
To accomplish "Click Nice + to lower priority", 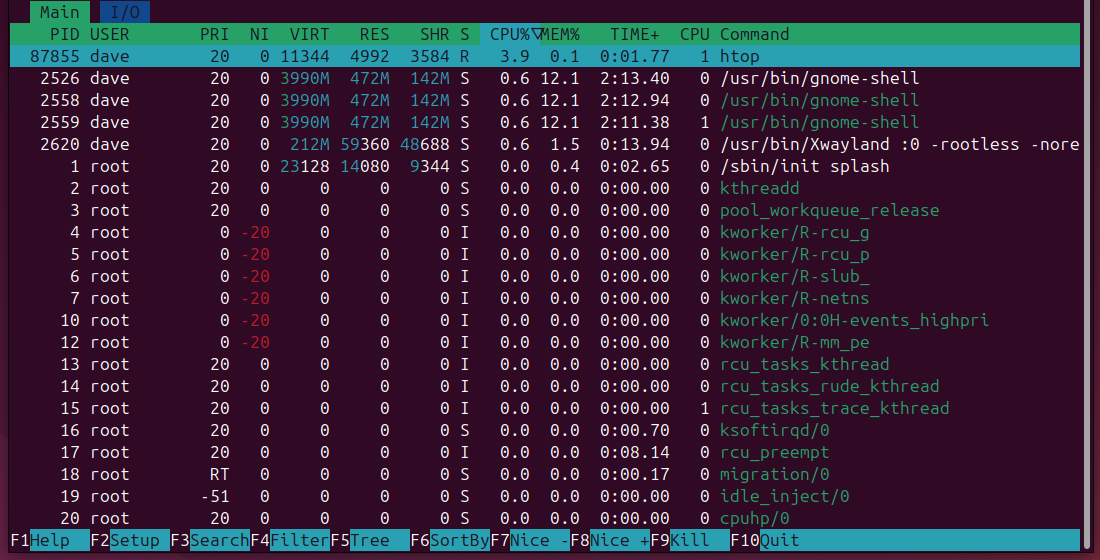I will pos(619,540).
